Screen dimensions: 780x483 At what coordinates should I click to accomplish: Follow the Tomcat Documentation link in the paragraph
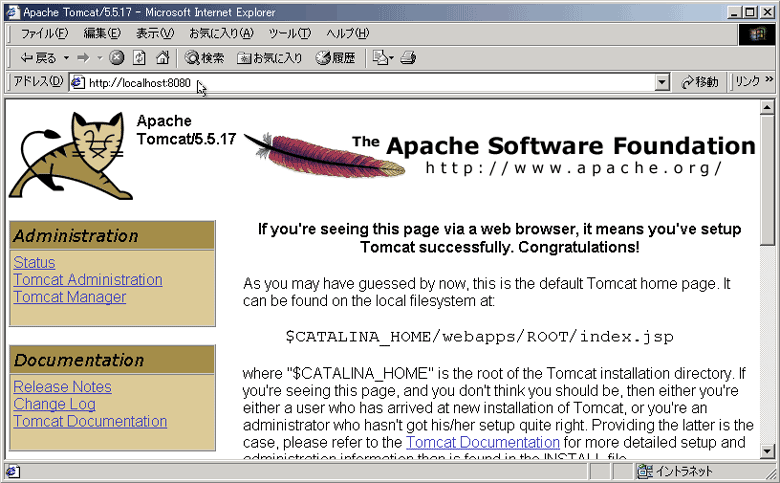[x=483, y=442]
